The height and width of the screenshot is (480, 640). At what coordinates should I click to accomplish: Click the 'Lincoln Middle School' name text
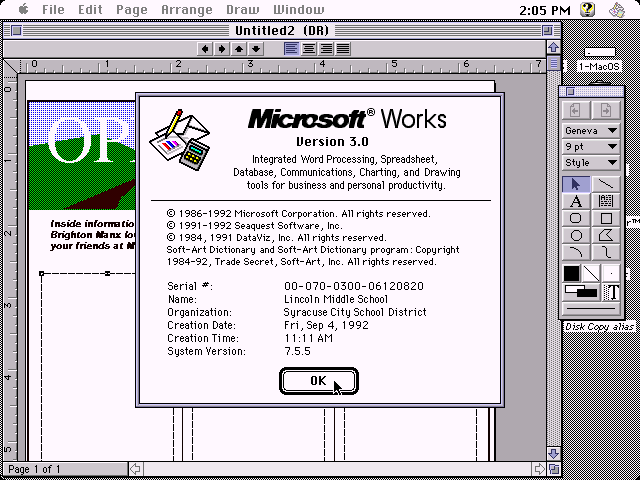click(x=336, y=299)
